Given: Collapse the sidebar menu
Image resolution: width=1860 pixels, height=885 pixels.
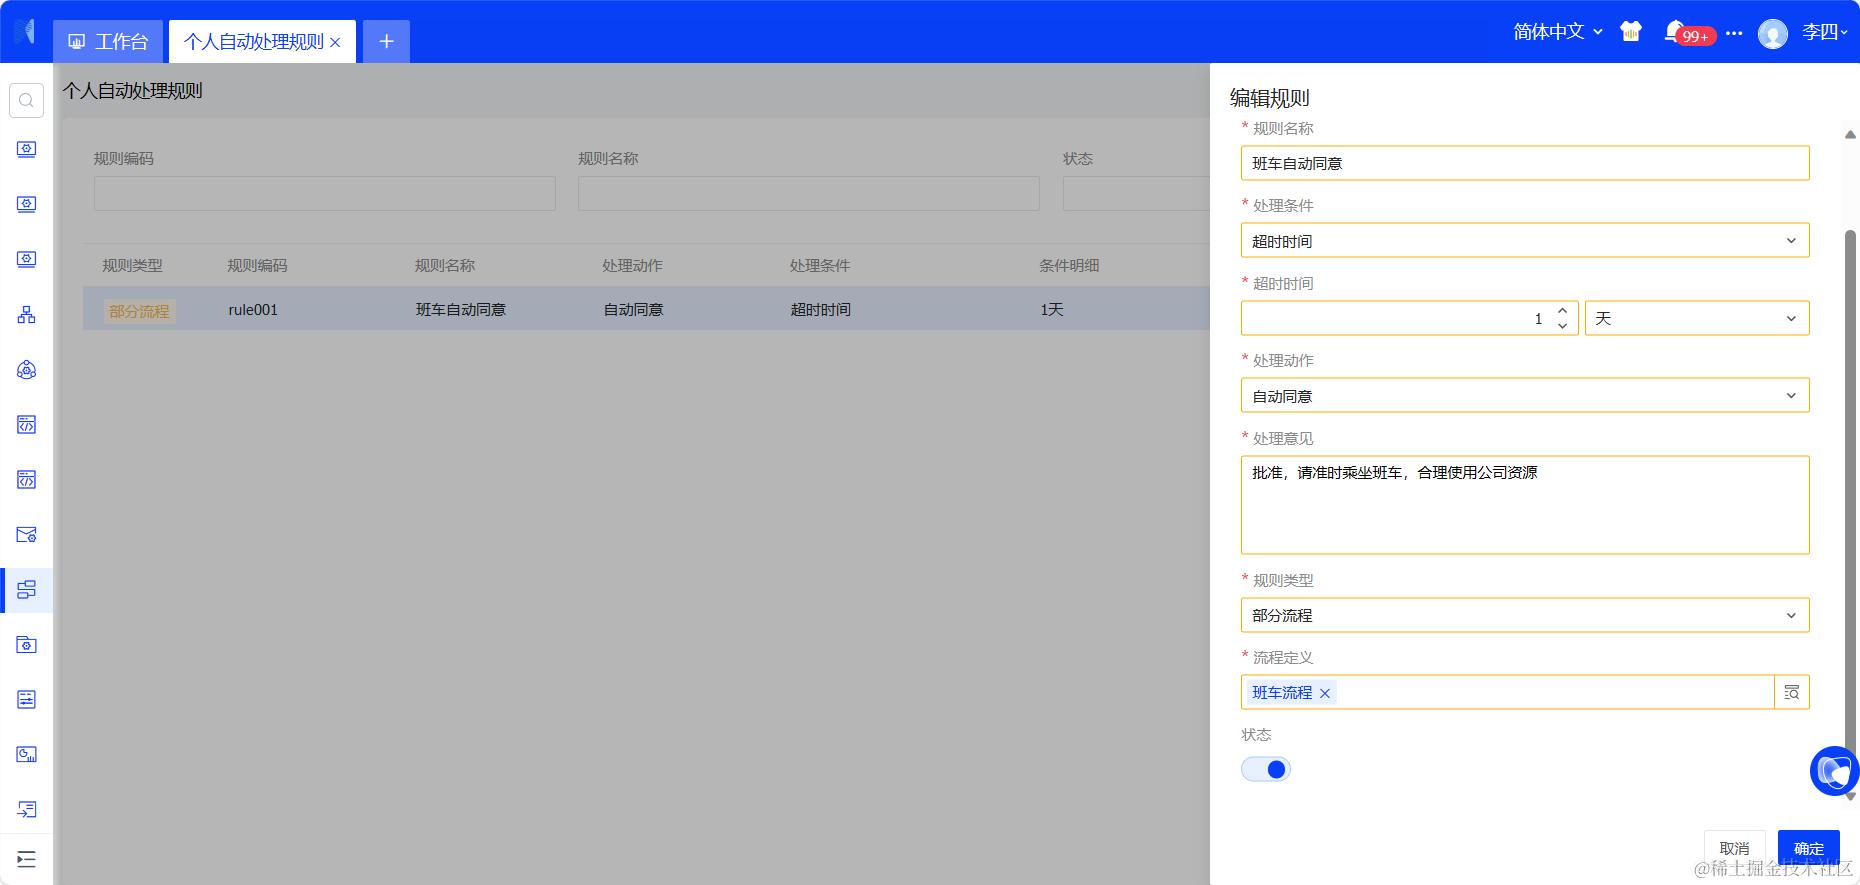Looking at the screenshot, I should click(x=27, y=859).
